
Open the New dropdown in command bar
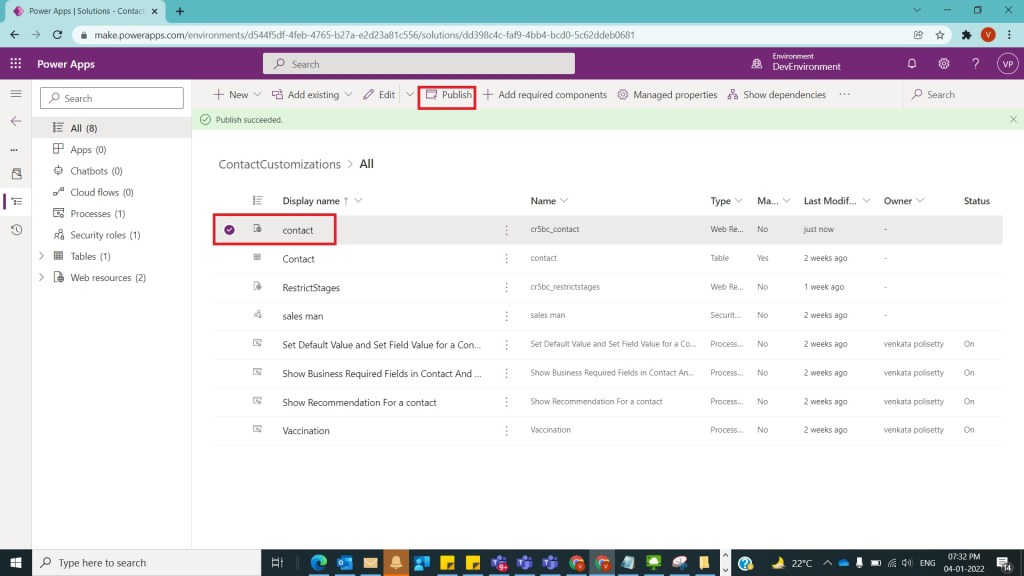coord(237,95)
